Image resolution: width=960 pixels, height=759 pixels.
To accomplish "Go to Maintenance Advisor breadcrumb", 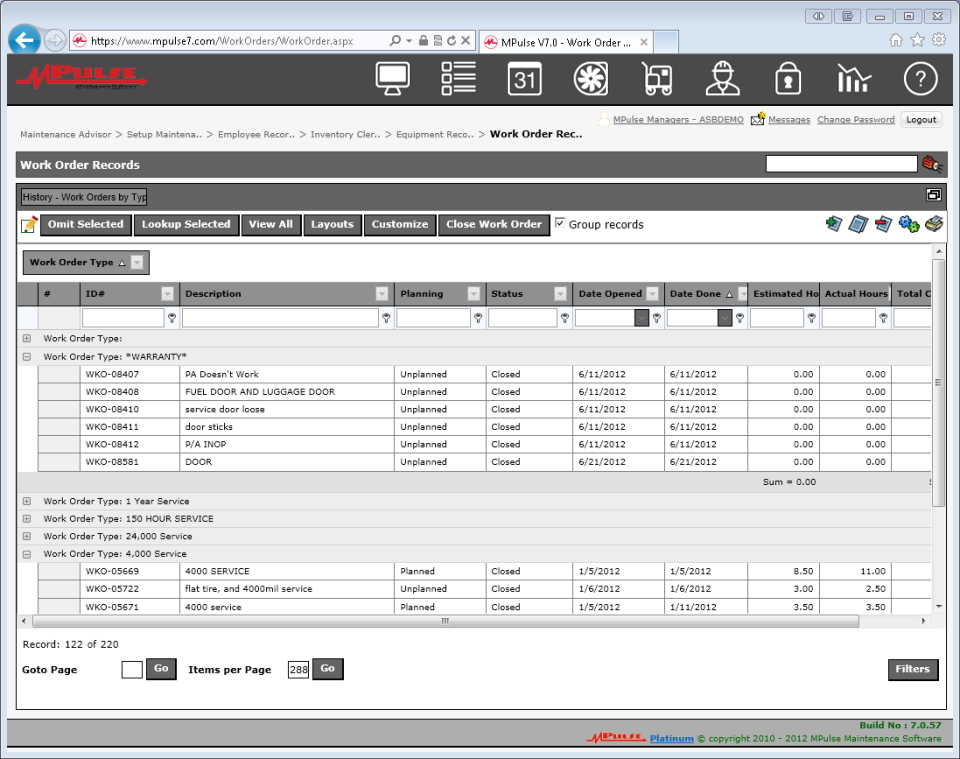I will pyautogui.click(x=66, y=134).
